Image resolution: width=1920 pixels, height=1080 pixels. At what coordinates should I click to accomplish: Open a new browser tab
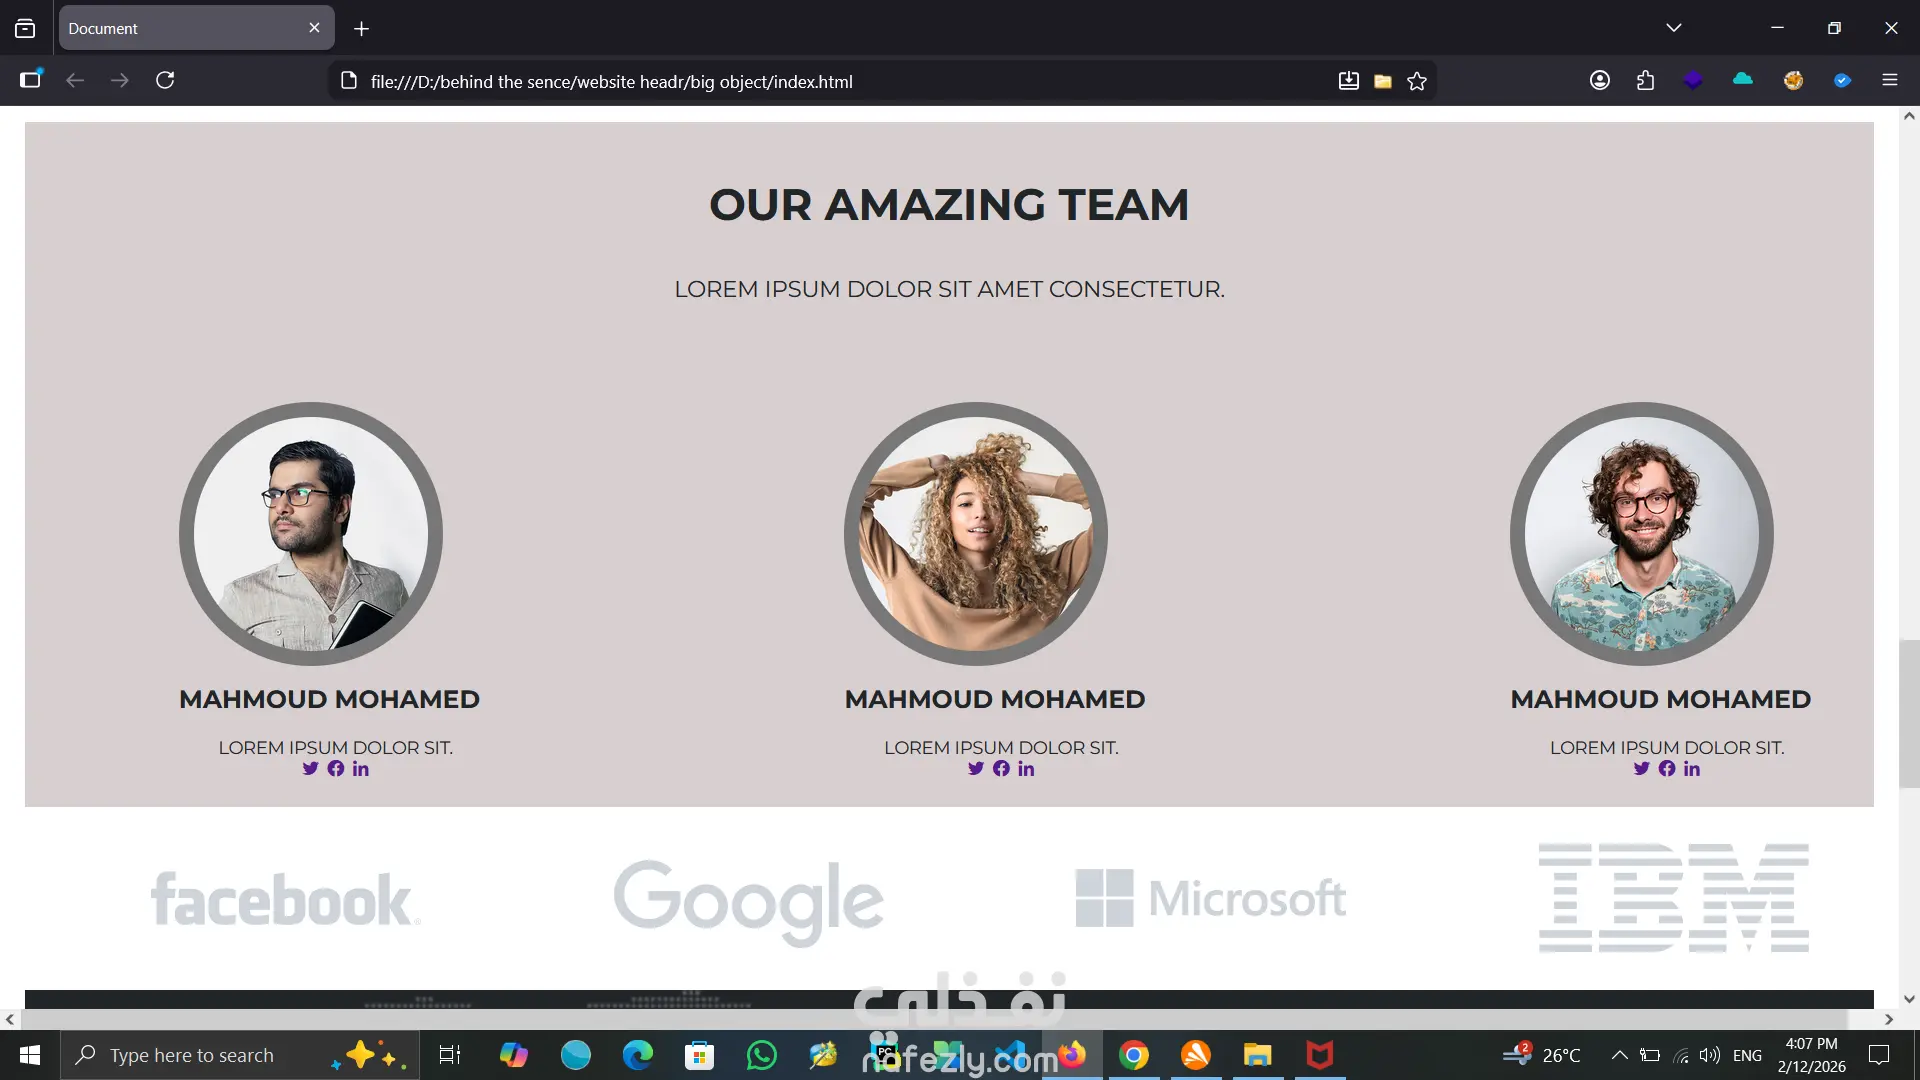tap(361, 29)
